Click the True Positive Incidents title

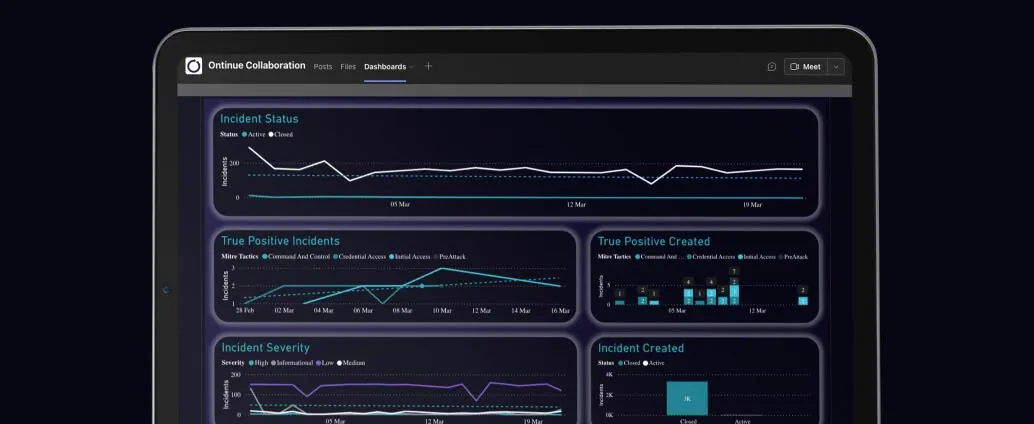coord(280,241)
